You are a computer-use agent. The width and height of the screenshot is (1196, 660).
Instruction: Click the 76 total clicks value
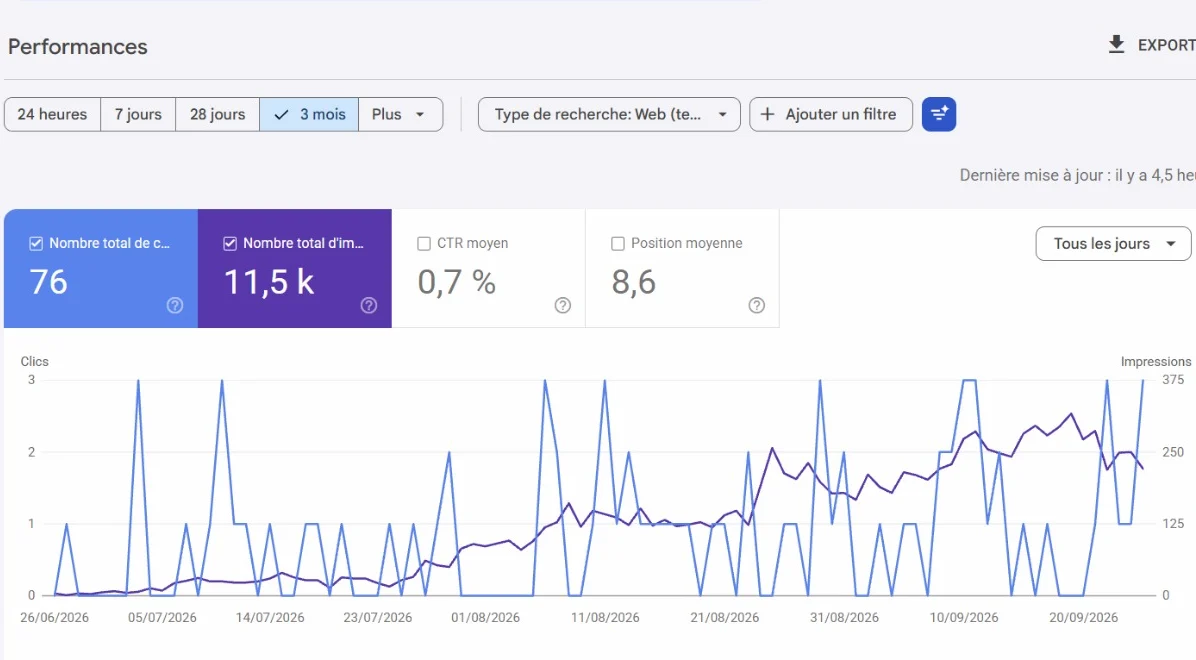click(49, 282)
